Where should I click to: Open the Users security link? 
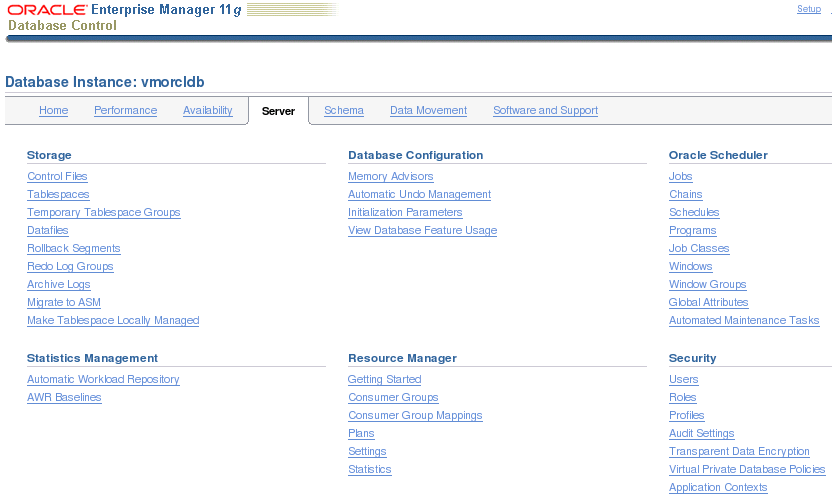pyautogui.click(x=684, y=379)
